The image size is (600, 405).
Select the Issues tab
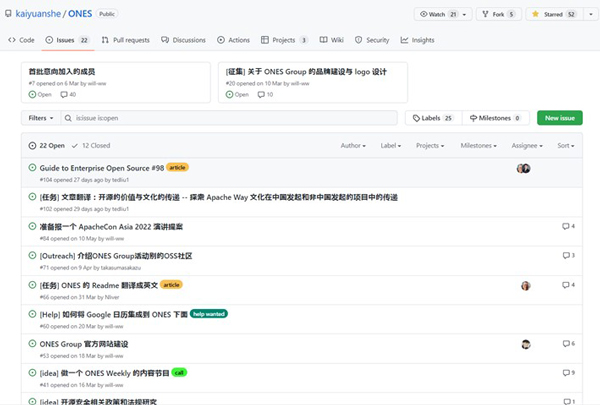click(x=67, y=40)
